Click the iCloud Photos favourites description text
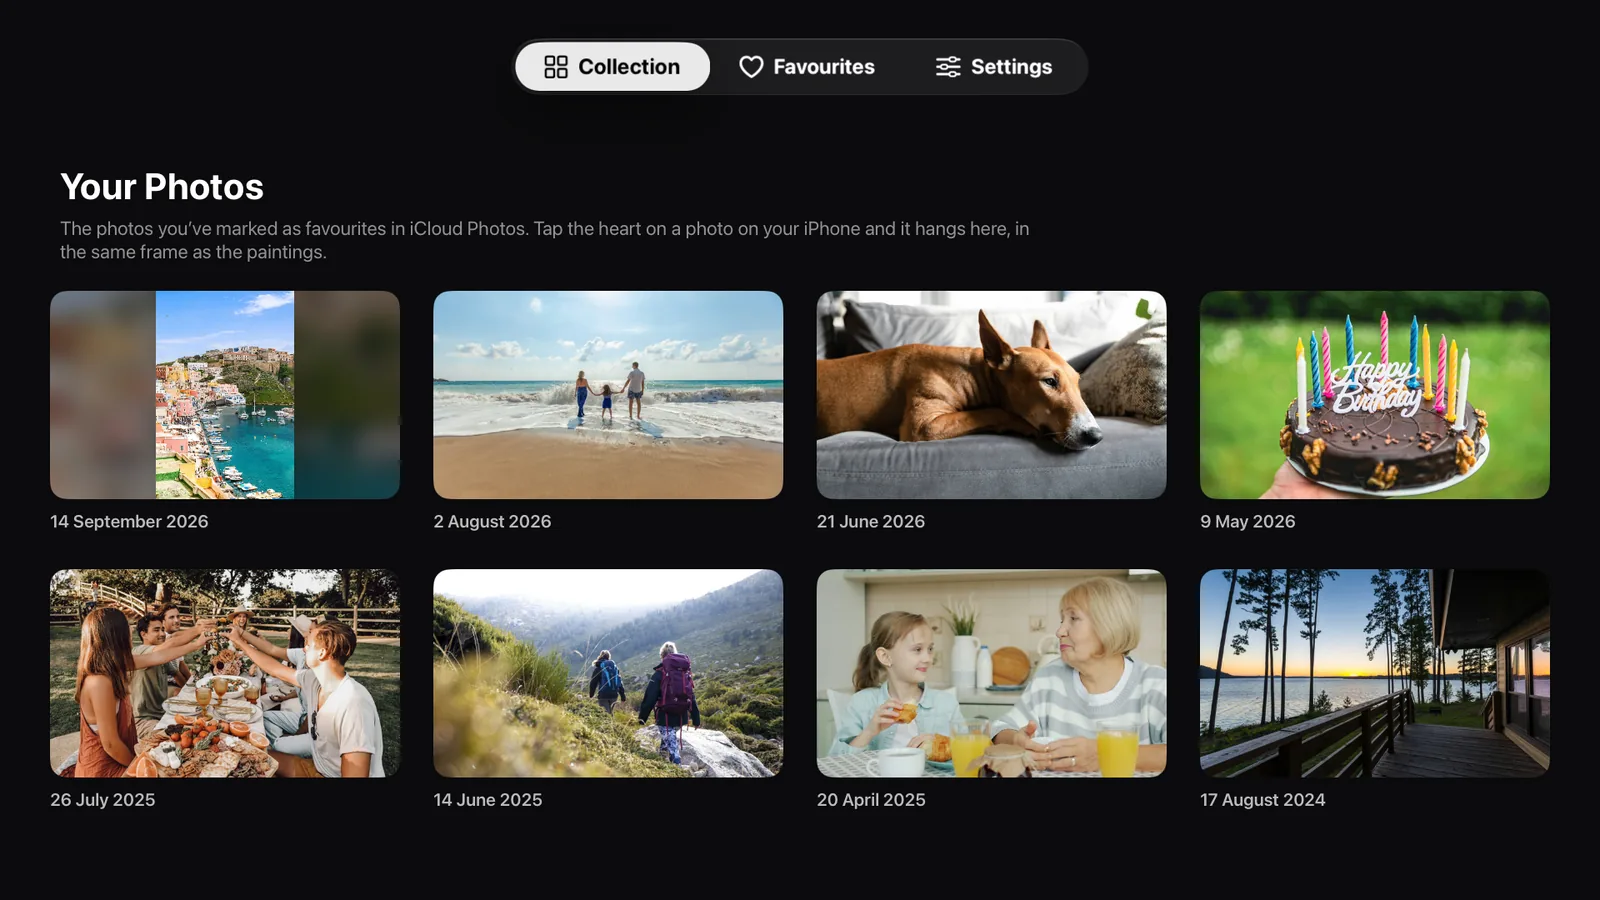 click(545, 240)
